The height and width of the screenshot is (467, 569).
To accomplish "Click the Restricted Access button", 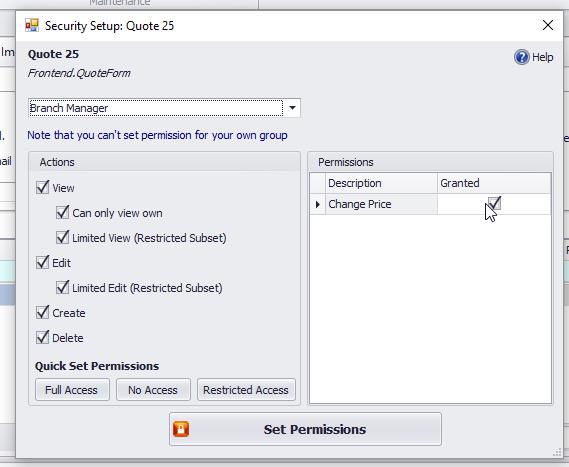I will tap(246, 390).
